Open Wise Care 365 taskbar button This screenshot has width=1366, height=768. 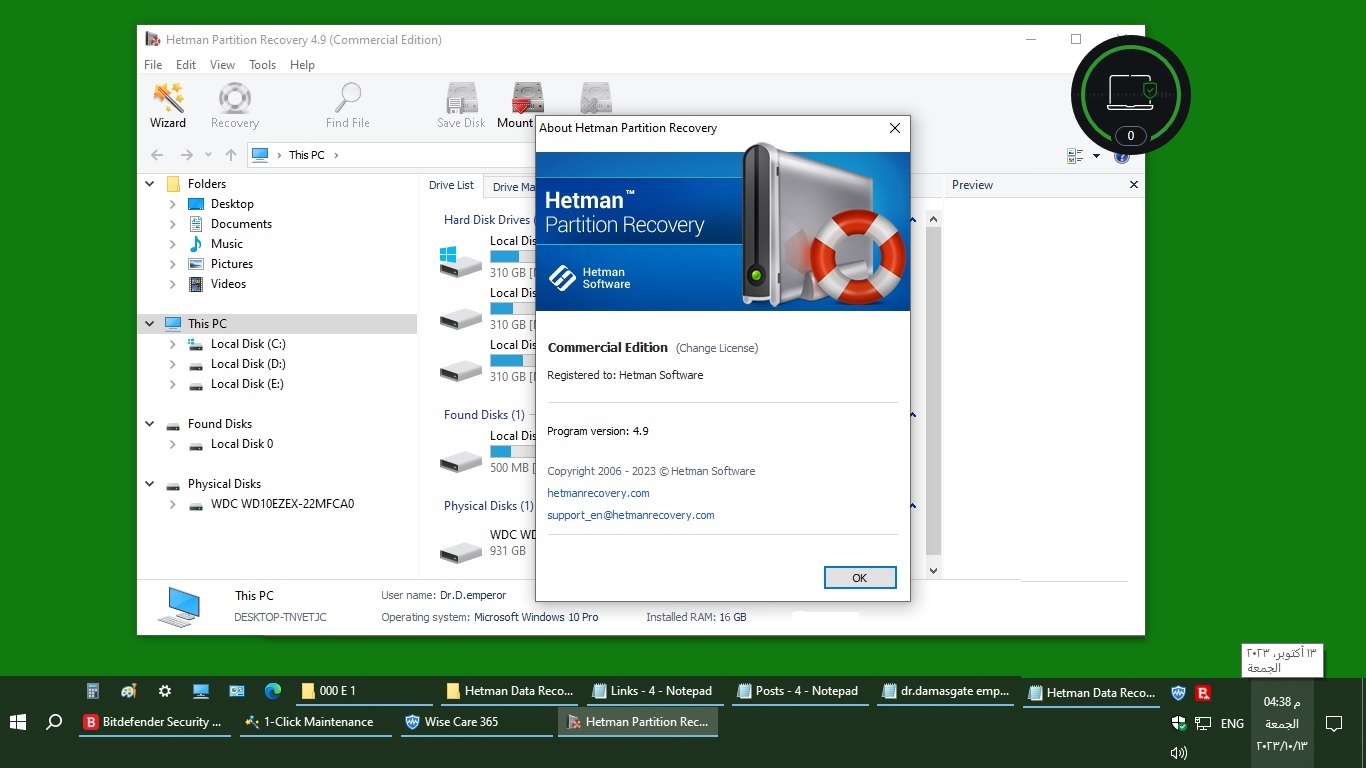(476, 722)
